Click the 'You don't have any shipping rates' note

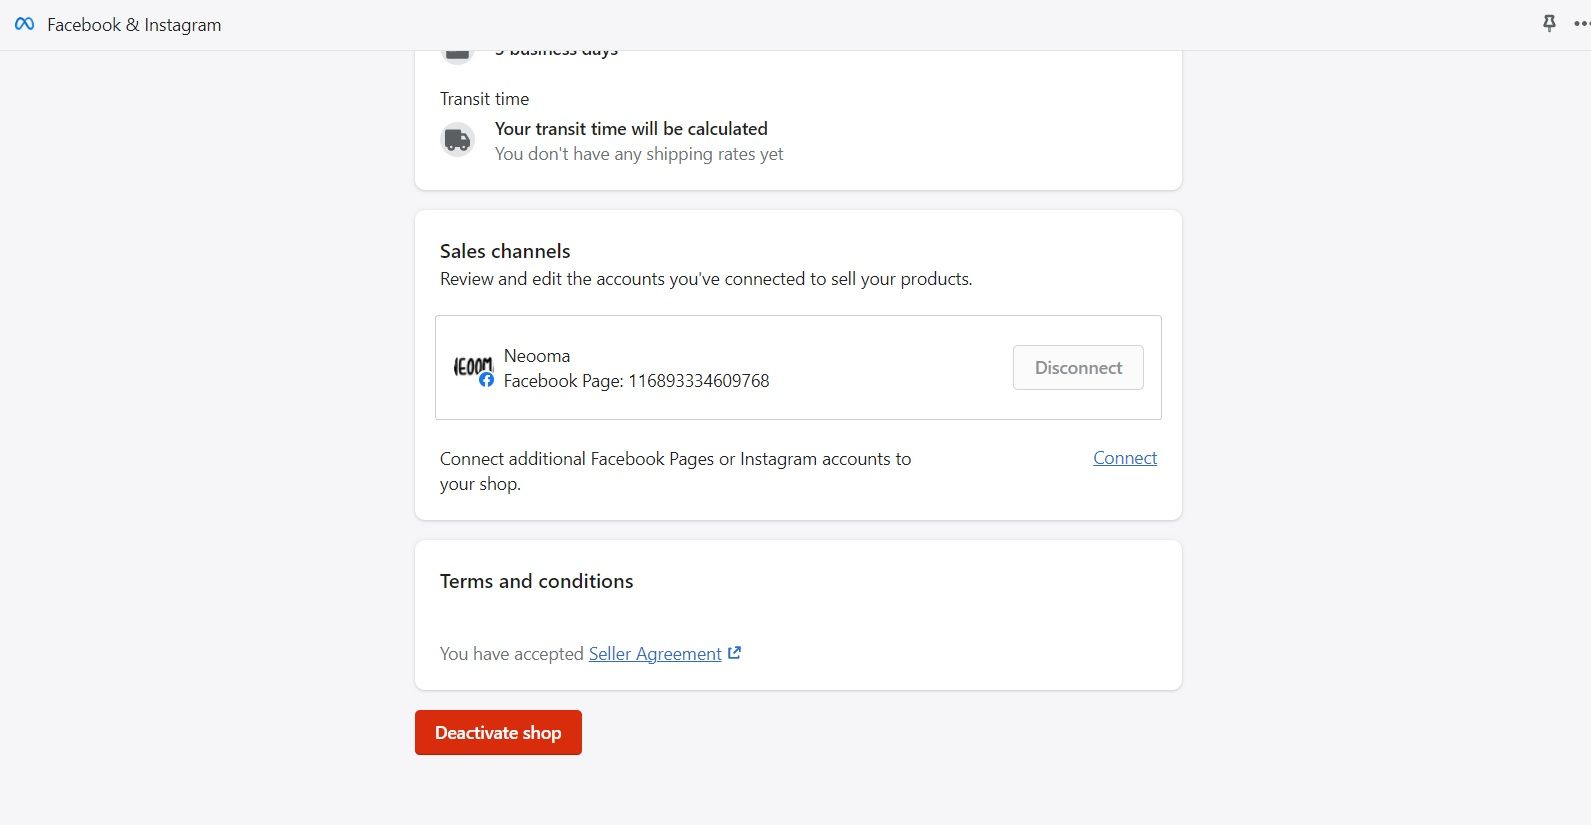pyautogui.click(x=639, y=154)
